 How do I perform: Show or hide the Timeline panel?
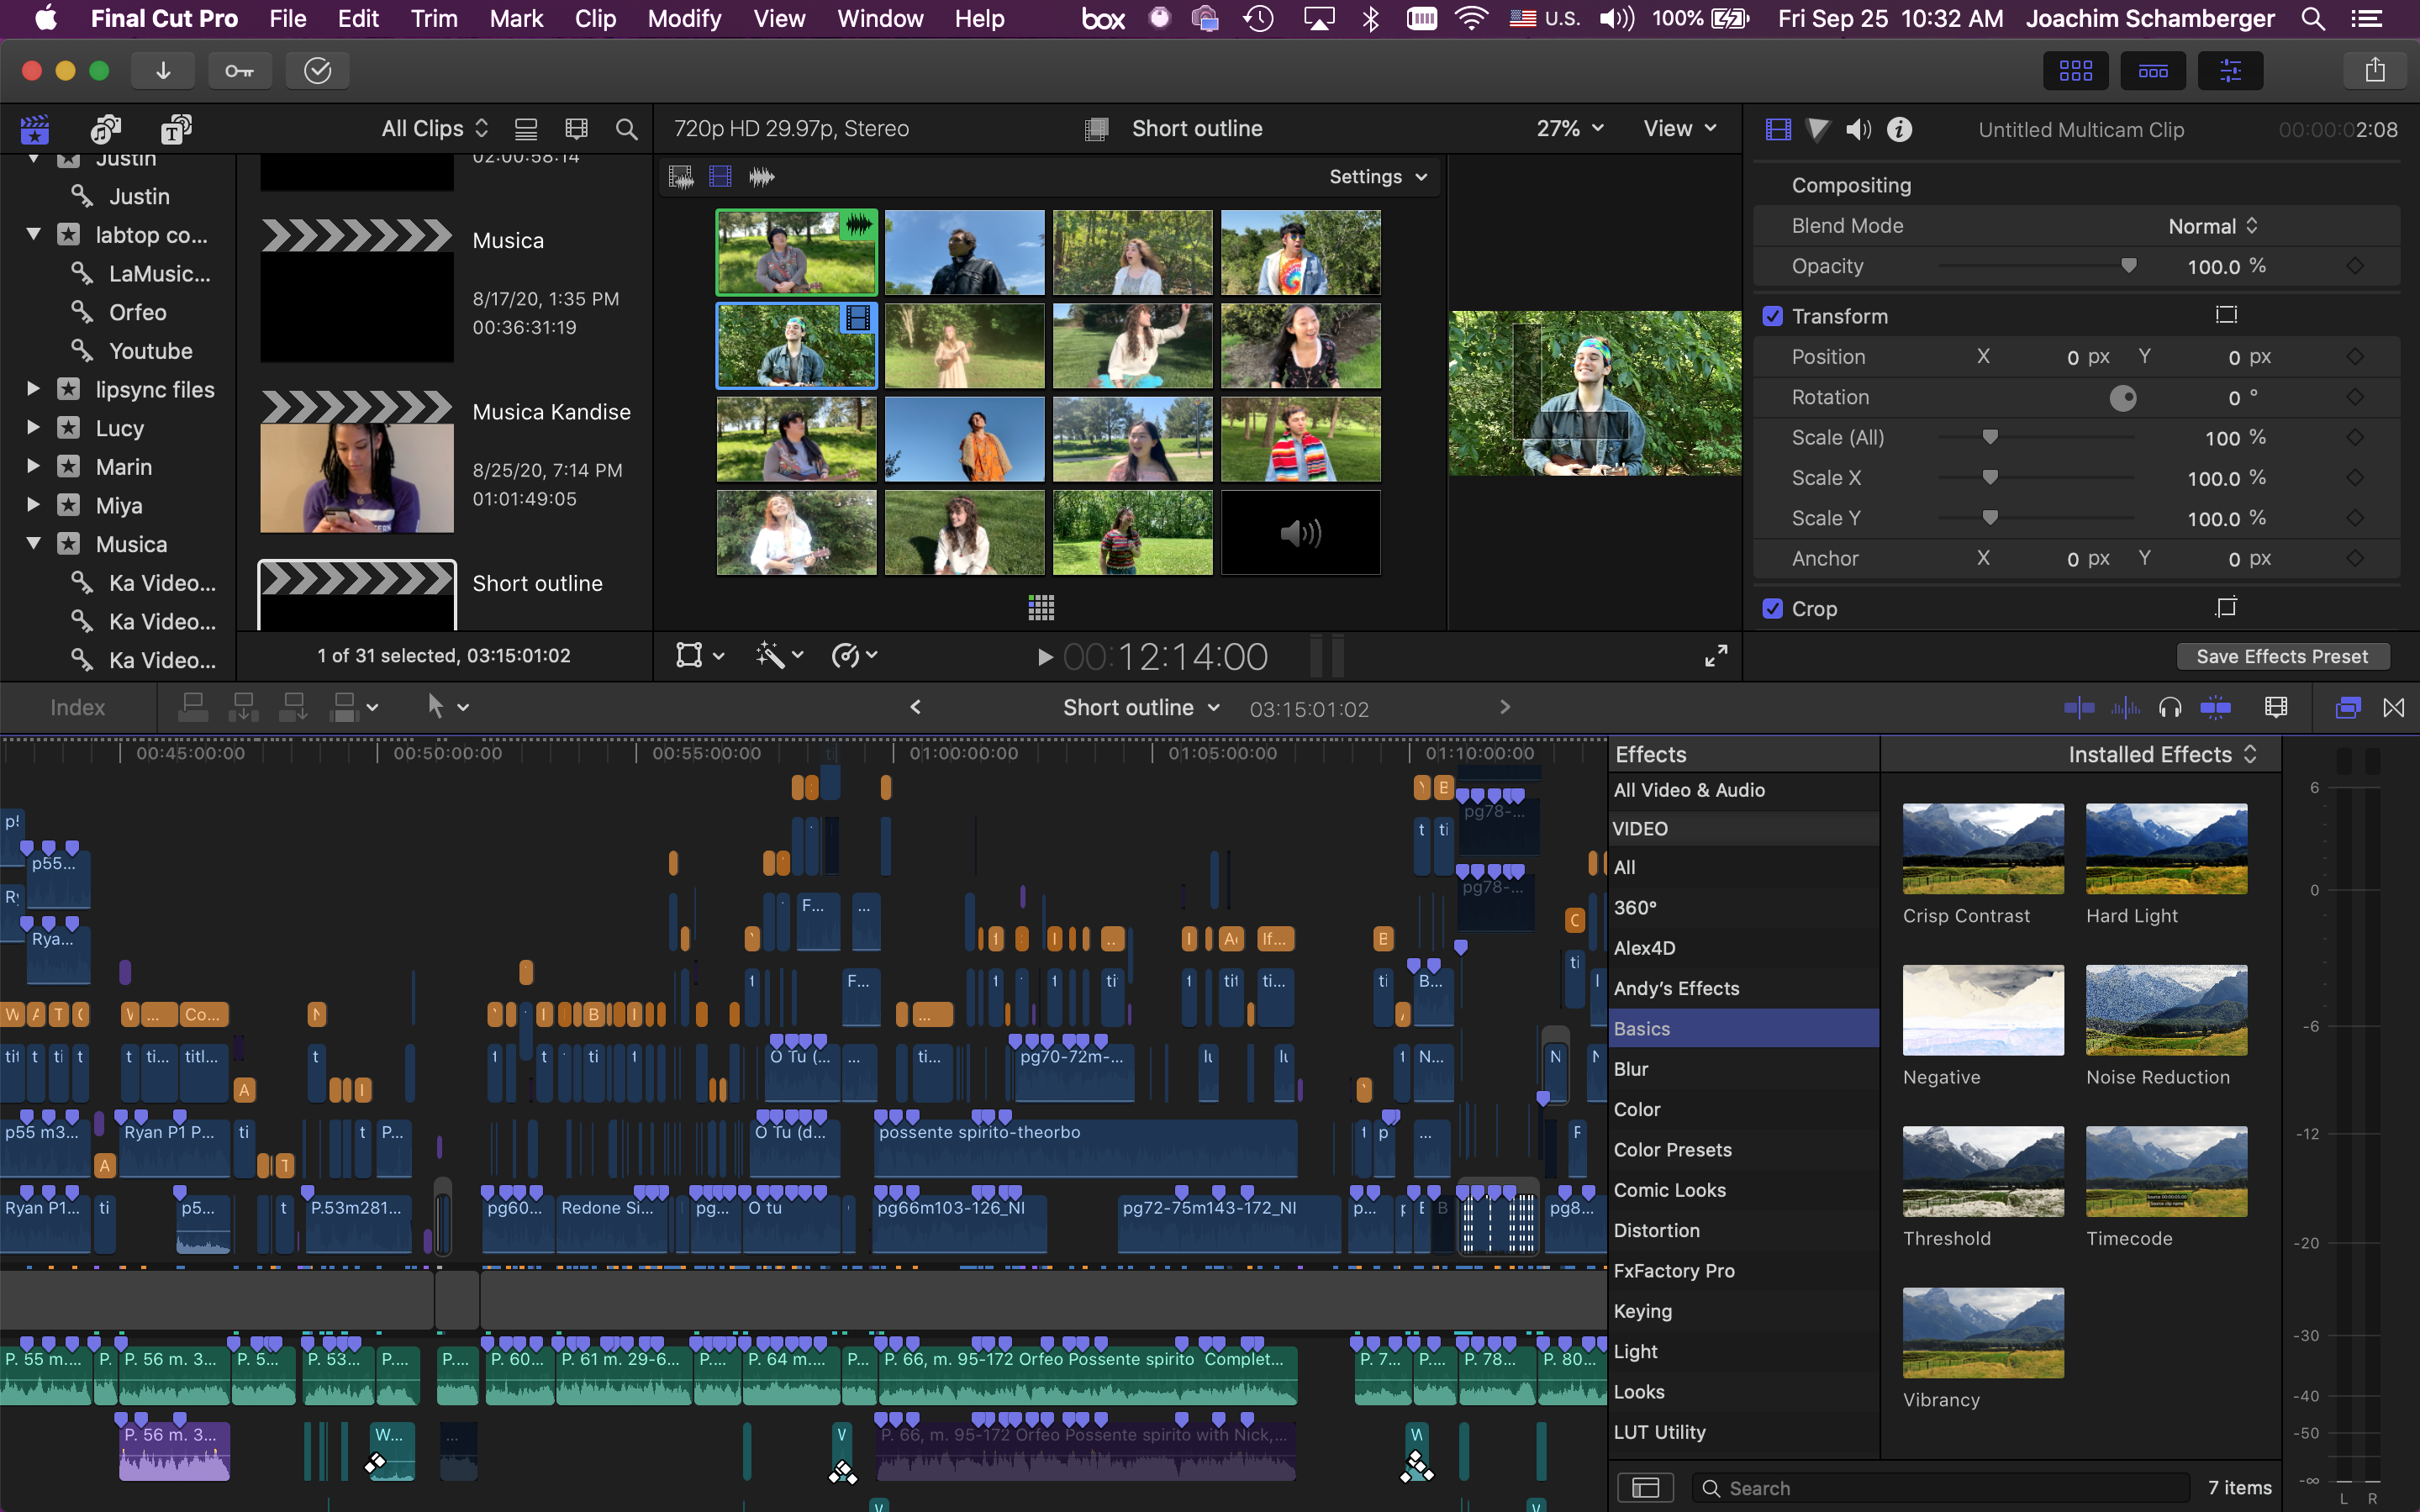(x=2153, y=70)
